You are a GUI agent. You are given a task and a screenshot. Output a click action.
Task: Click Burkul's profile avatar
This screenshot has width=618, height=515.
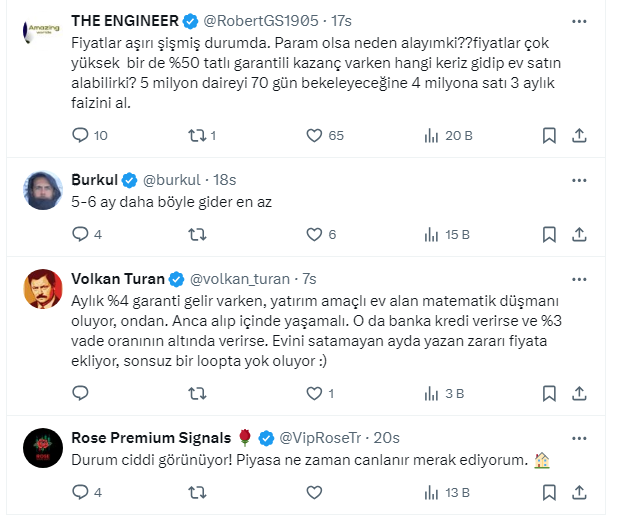pos(42,189)
